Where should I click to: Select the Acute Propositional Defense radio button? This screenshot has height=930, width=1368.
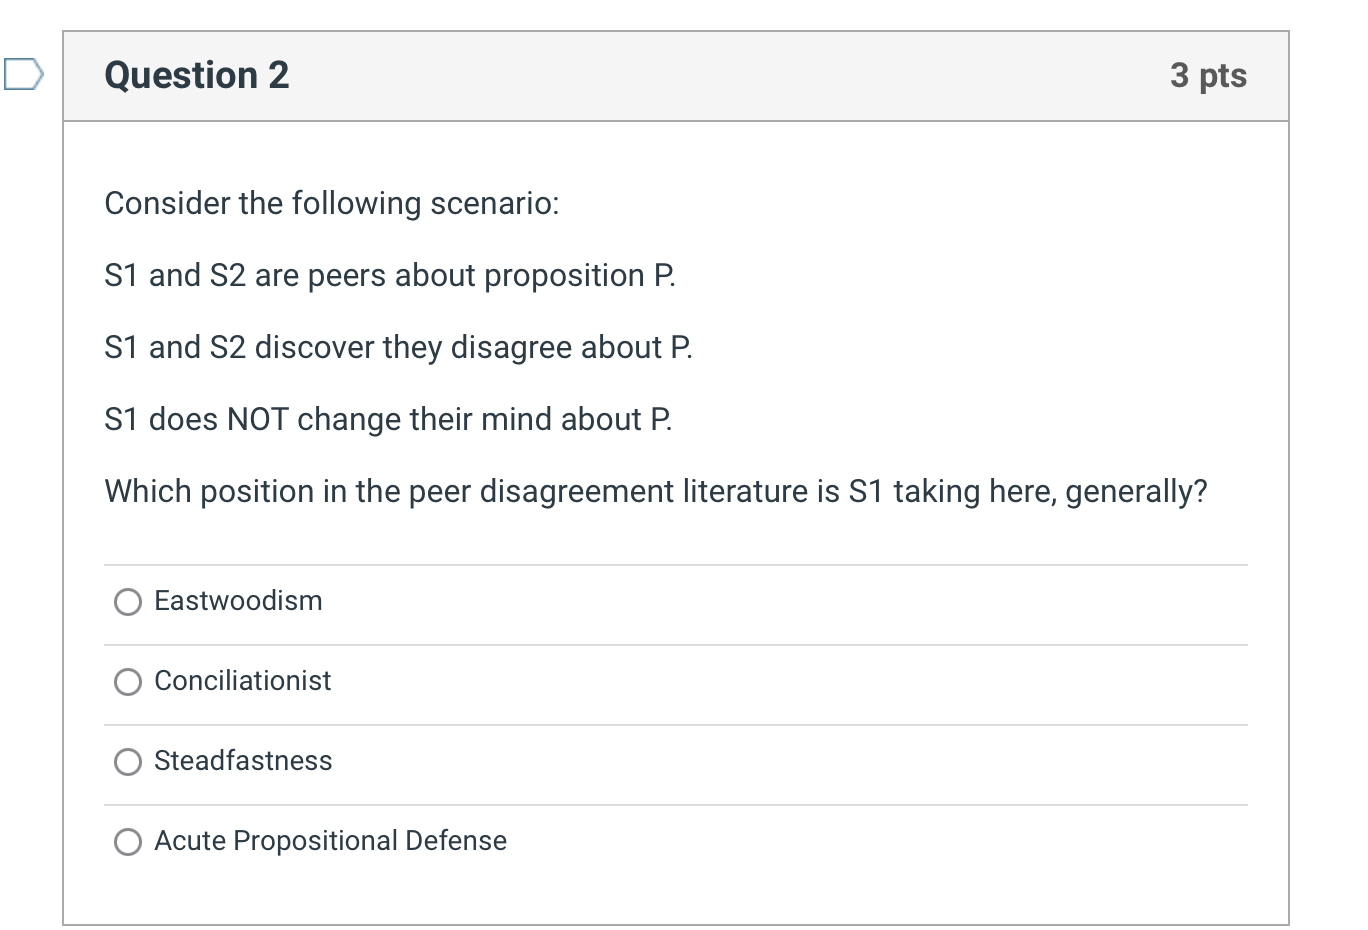point(127,842)
